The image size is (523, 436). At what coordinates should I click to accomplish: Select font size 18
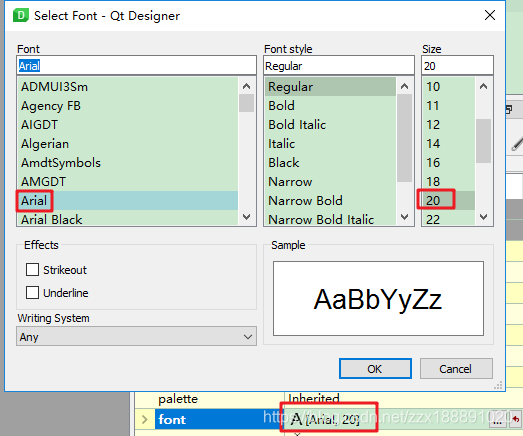449,182
